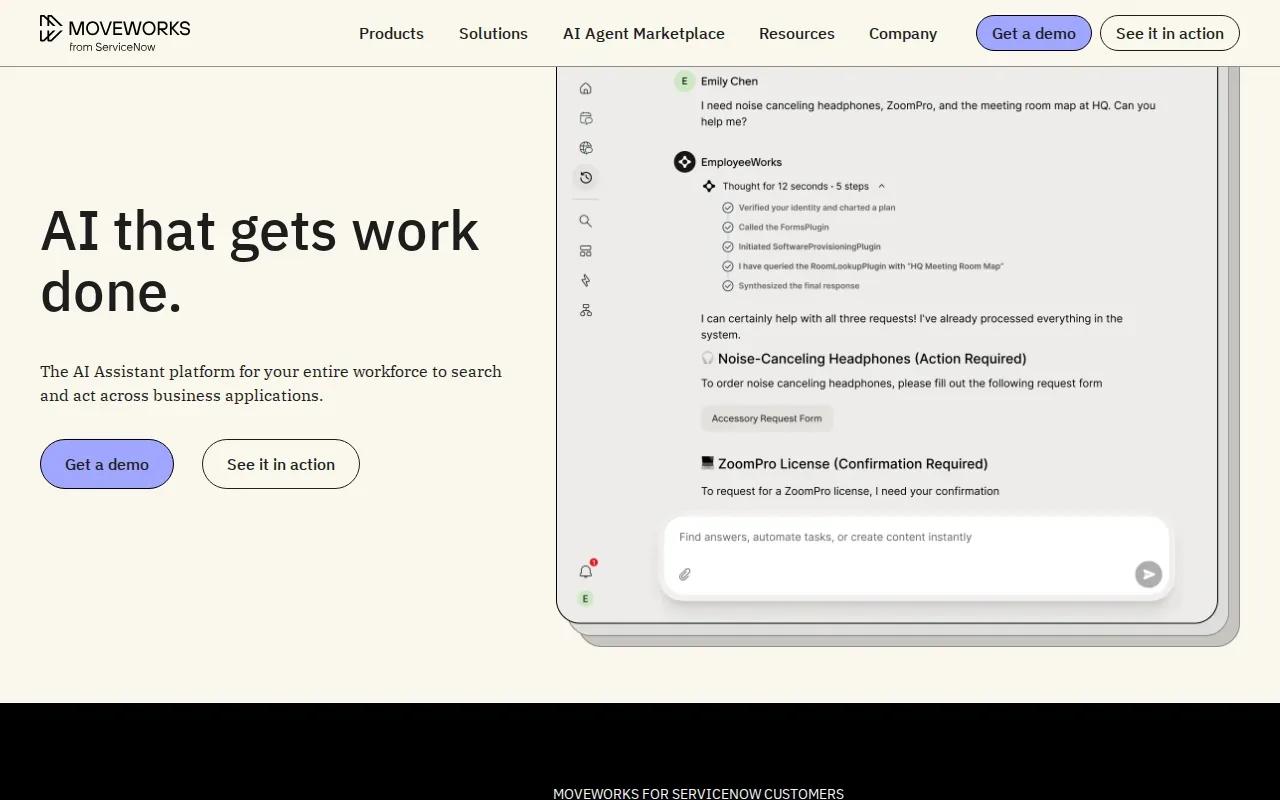Click Get a demo in the header

click(x=1034, y=33)
